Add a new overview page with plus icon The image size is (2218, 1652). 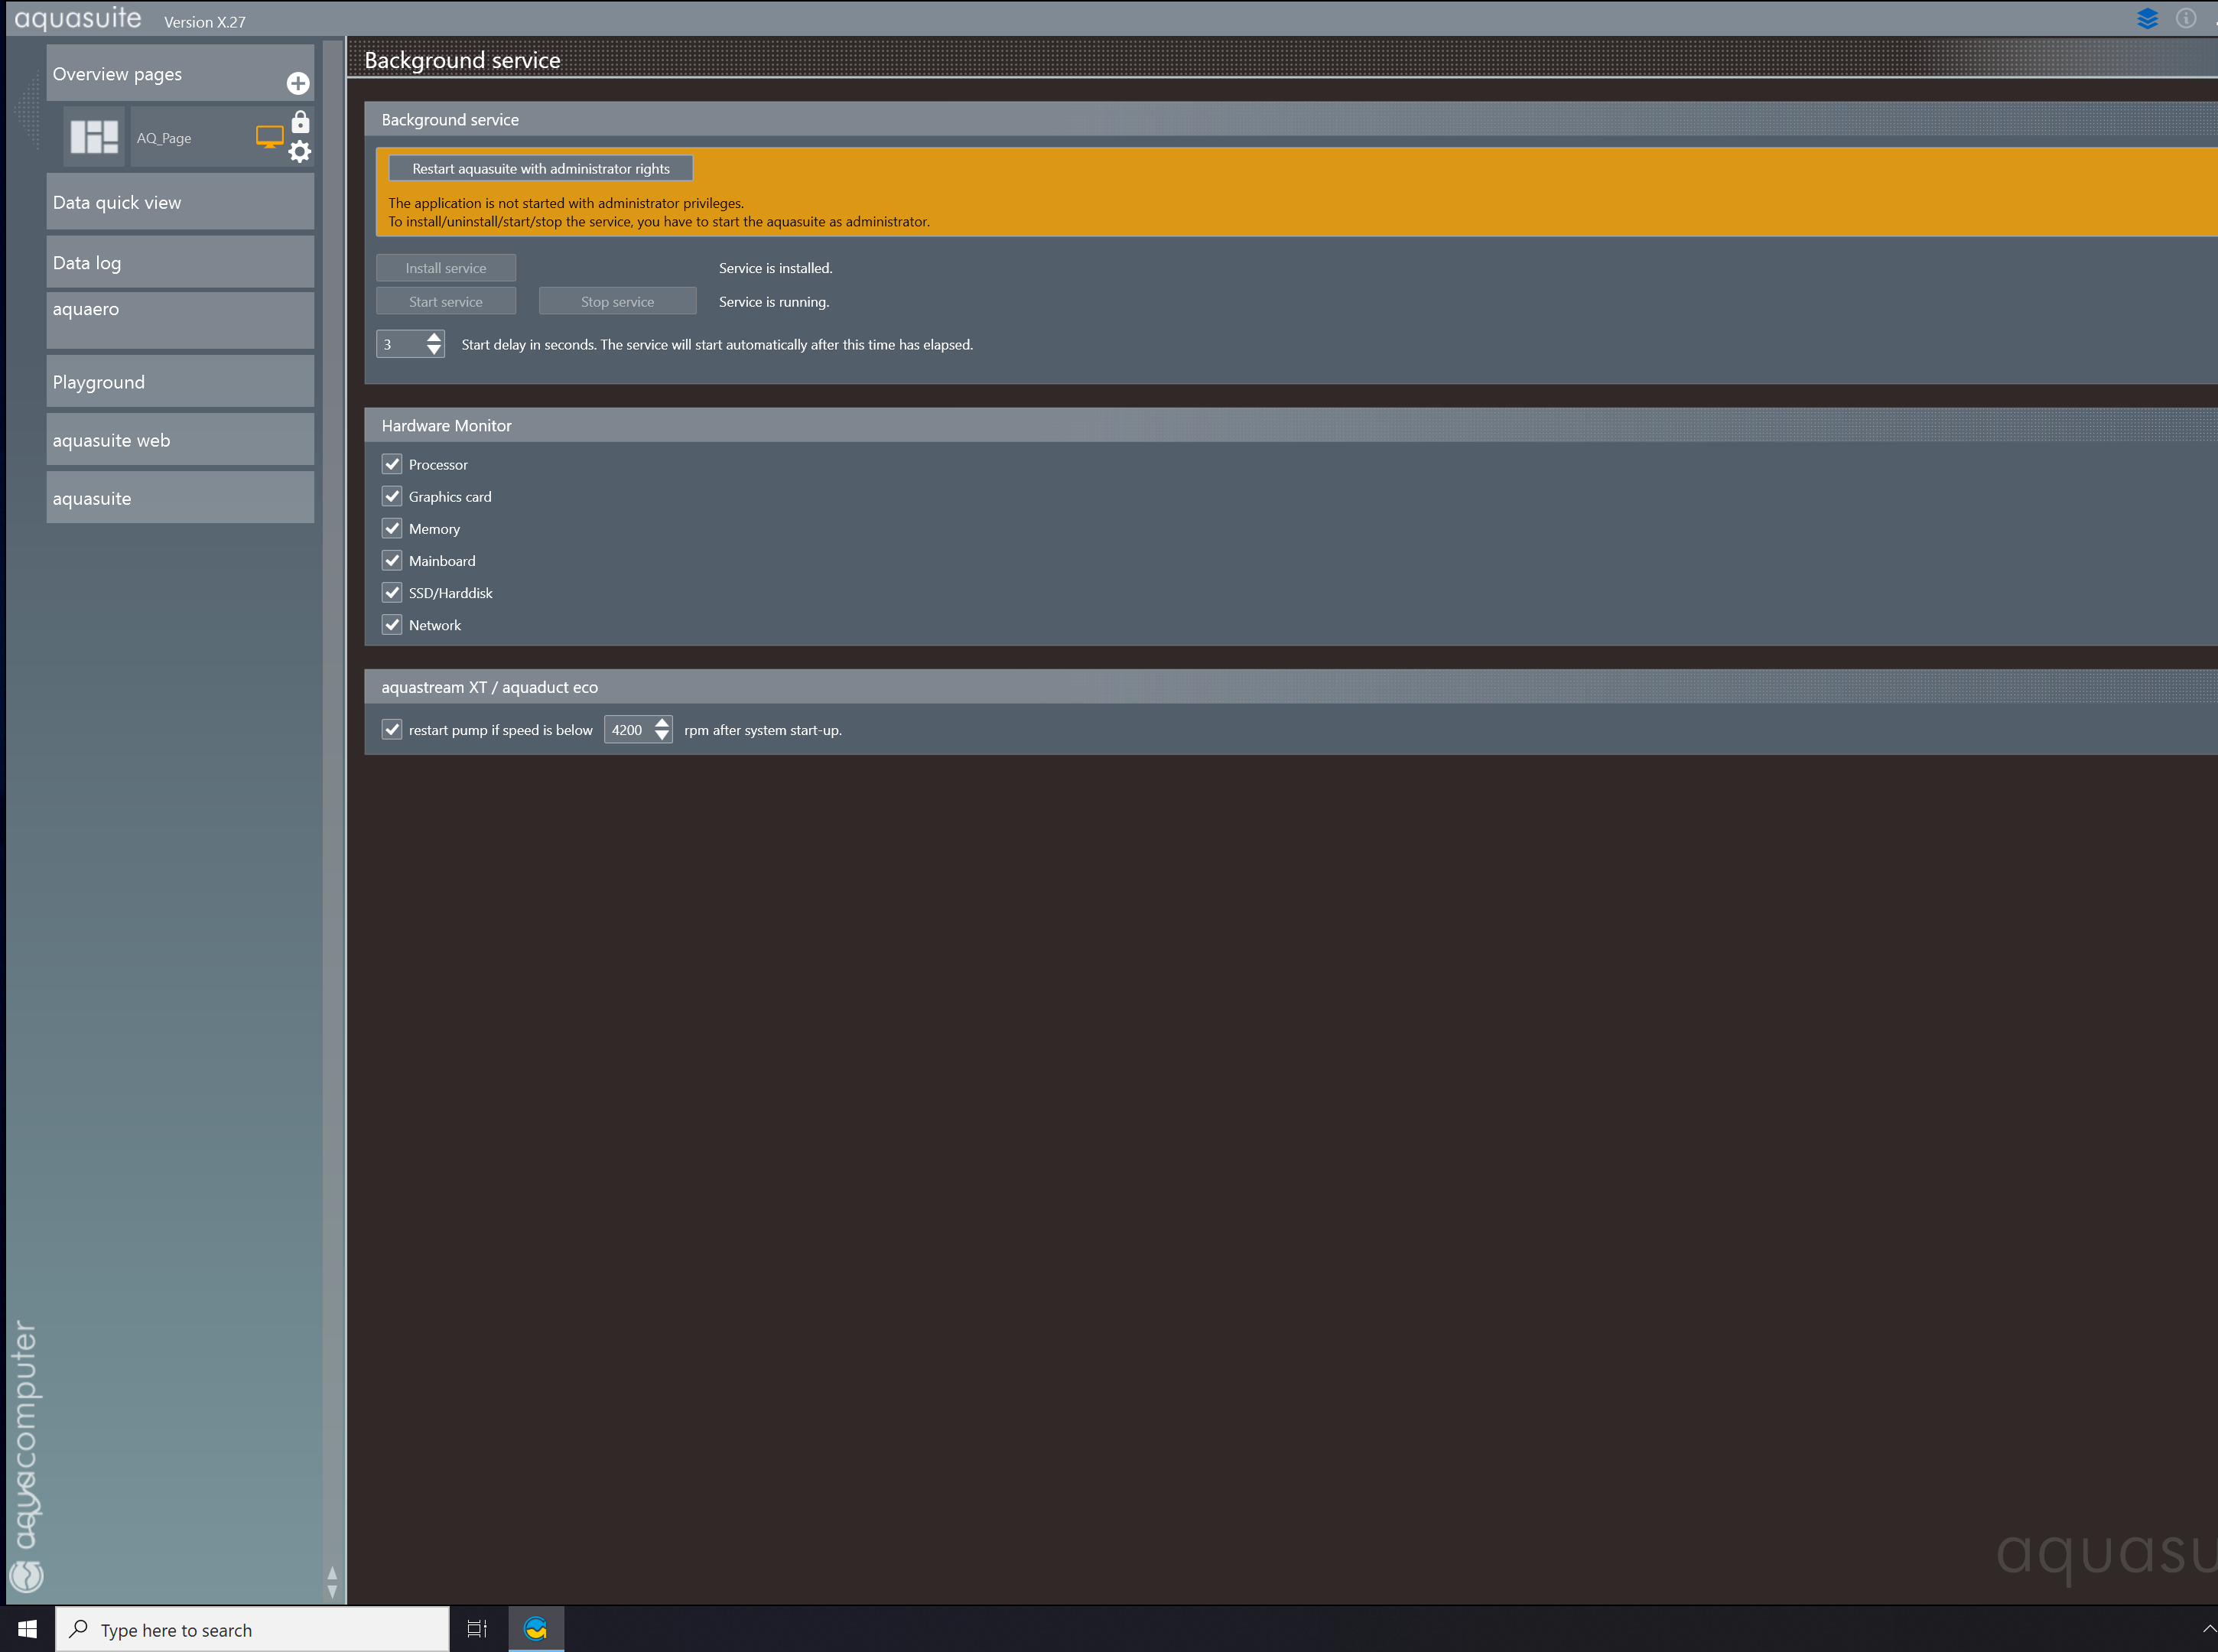coord(298,83)
